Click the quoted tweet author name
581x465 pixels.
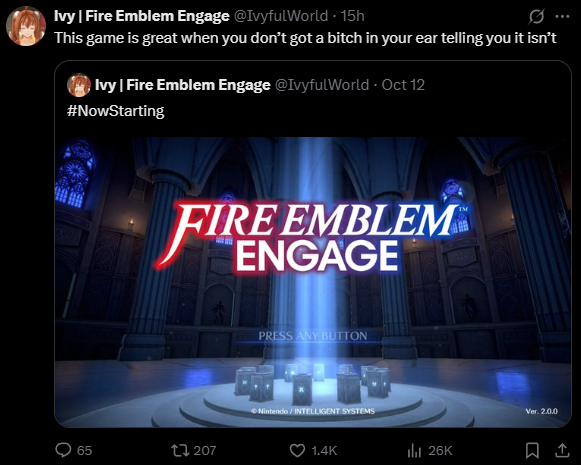[x=183, y=85]
